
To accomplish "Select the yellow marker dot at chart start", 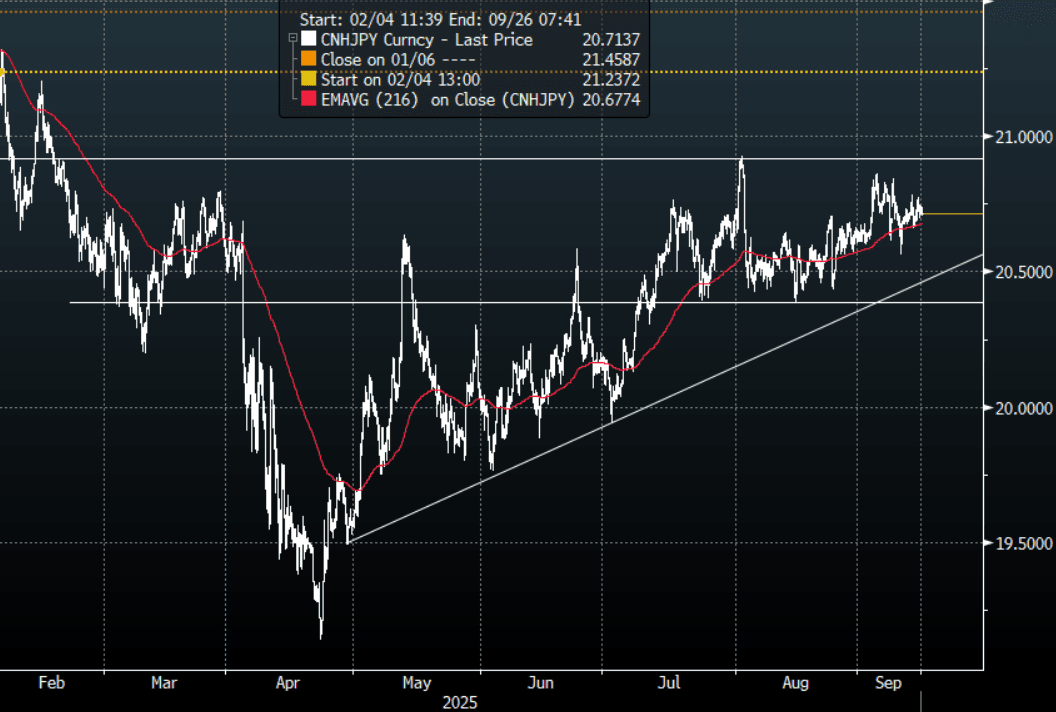I will point(2,72).
